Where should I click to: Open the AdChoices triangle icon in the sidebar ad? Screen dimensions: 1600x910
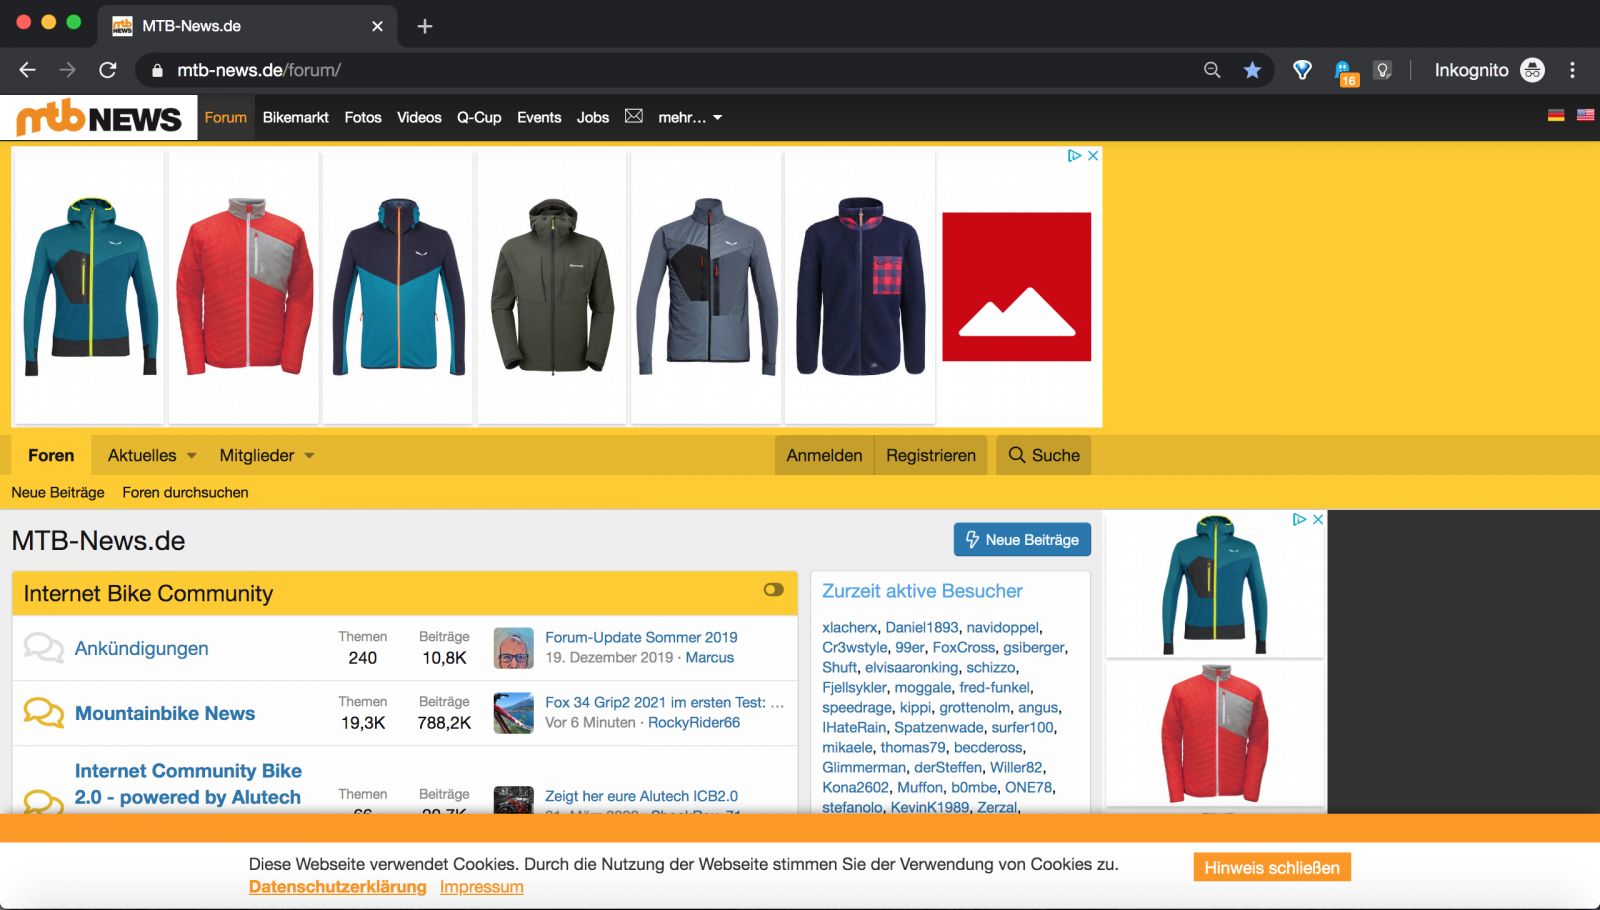1299,520
